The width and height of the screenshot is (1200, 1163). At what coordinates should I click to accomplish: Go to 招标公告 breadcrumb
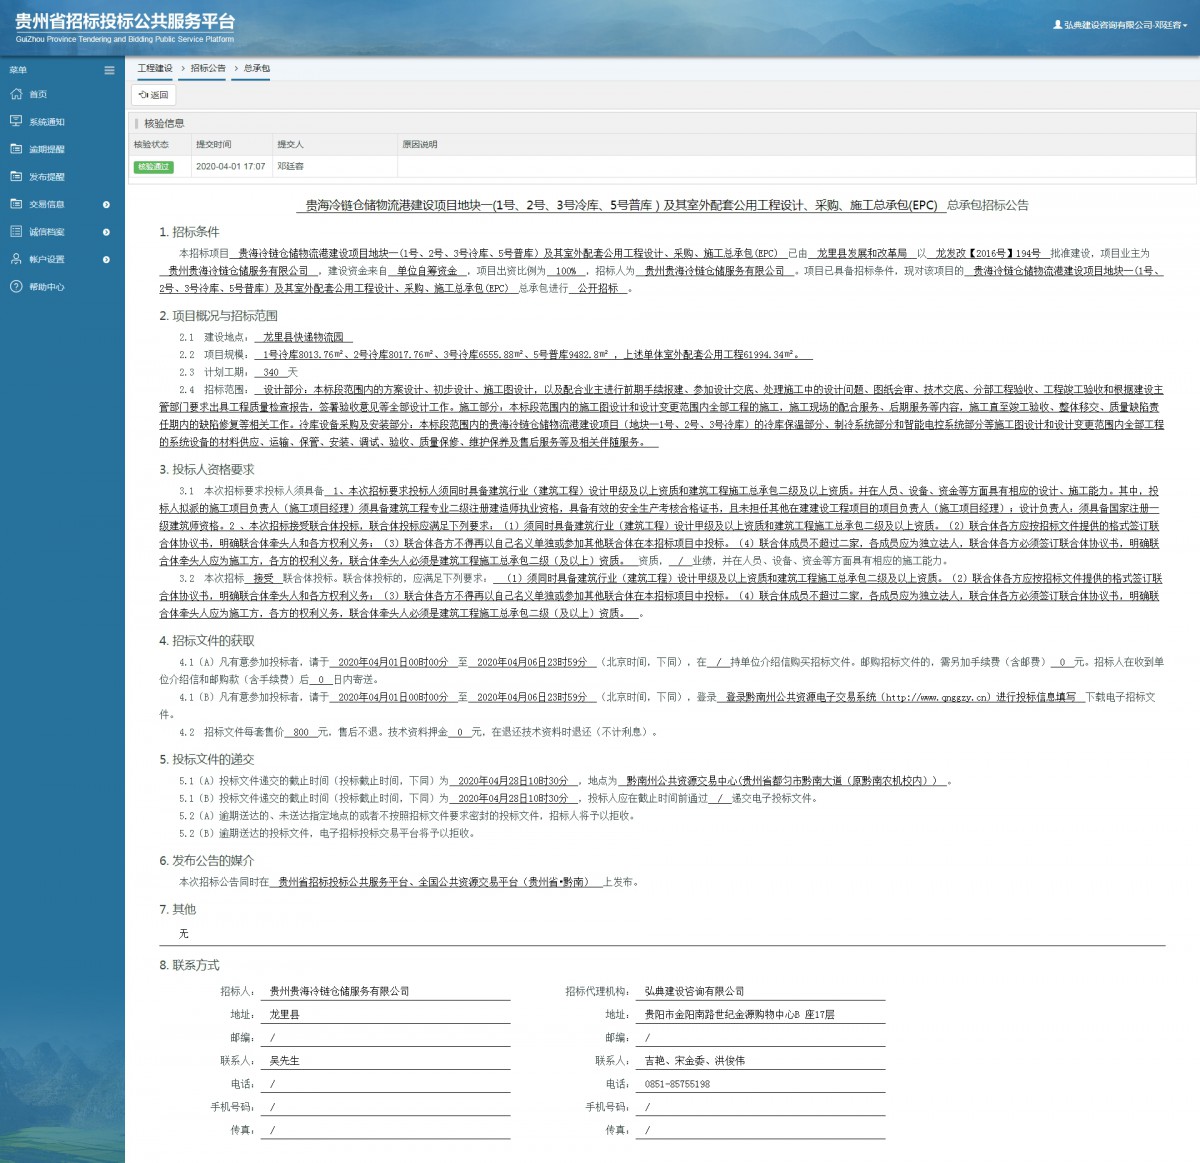(x=208, y=68)
